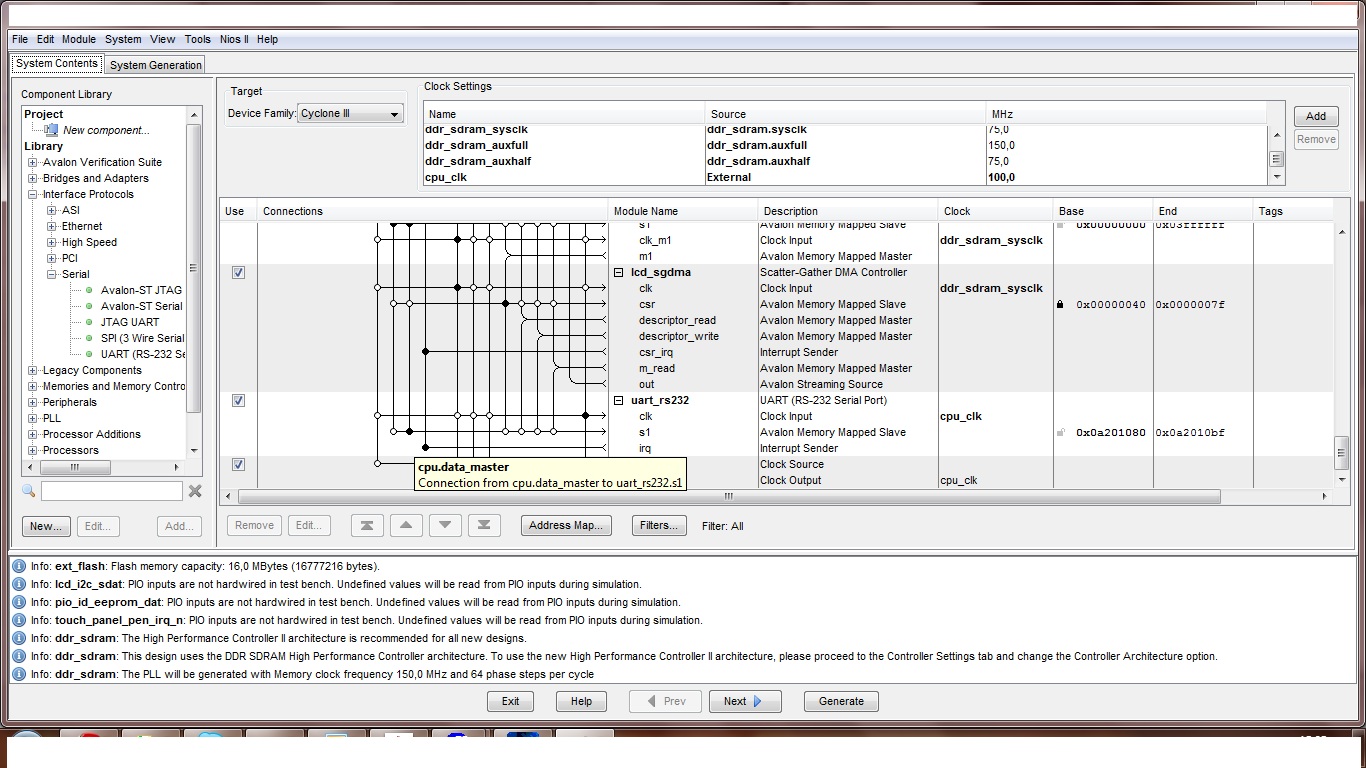Image resolution: width=1366 pixels, height=768 pixels.
Task: Click the Exit button
Action: point(510,701)
